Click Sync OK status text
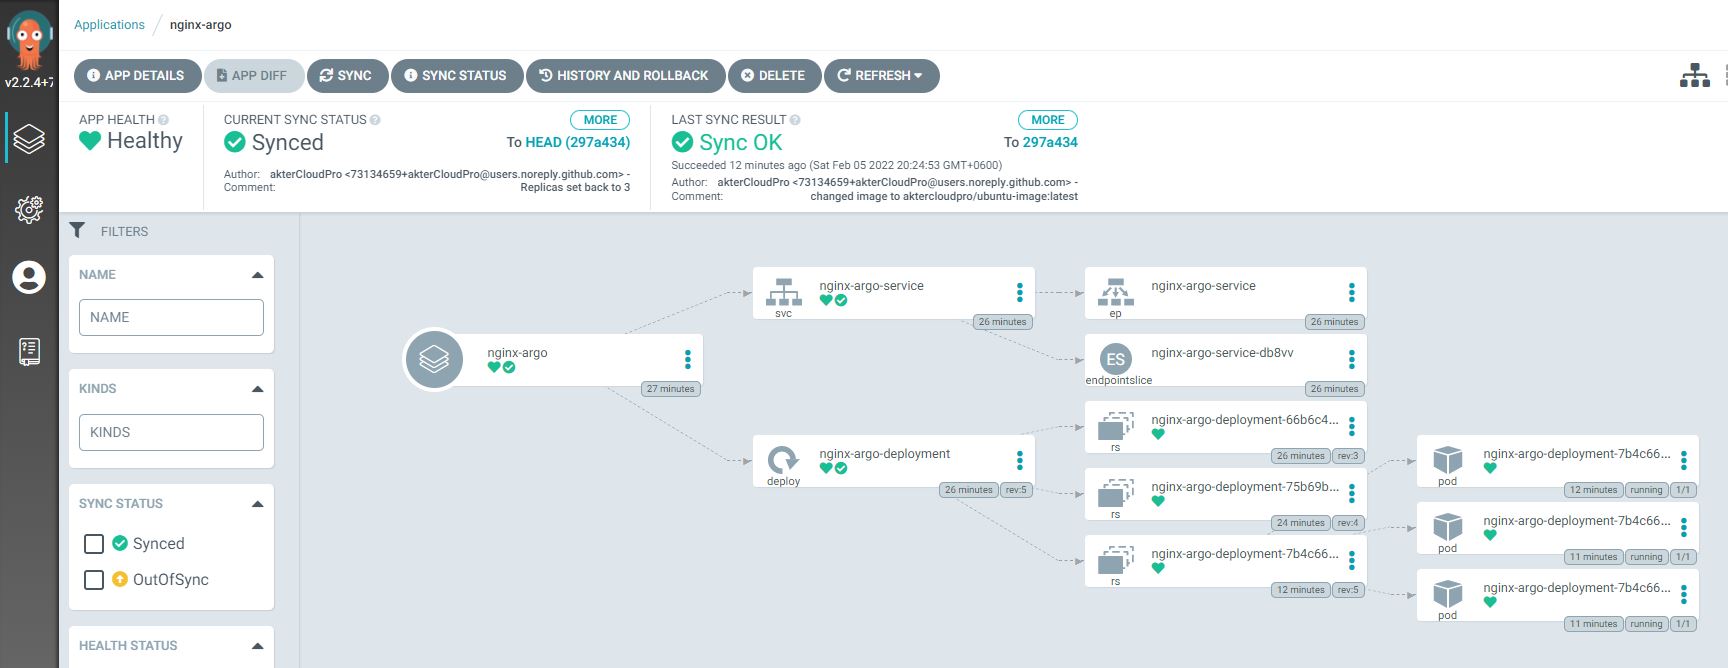The image size is (1728, 668). (x=741, y=143)
